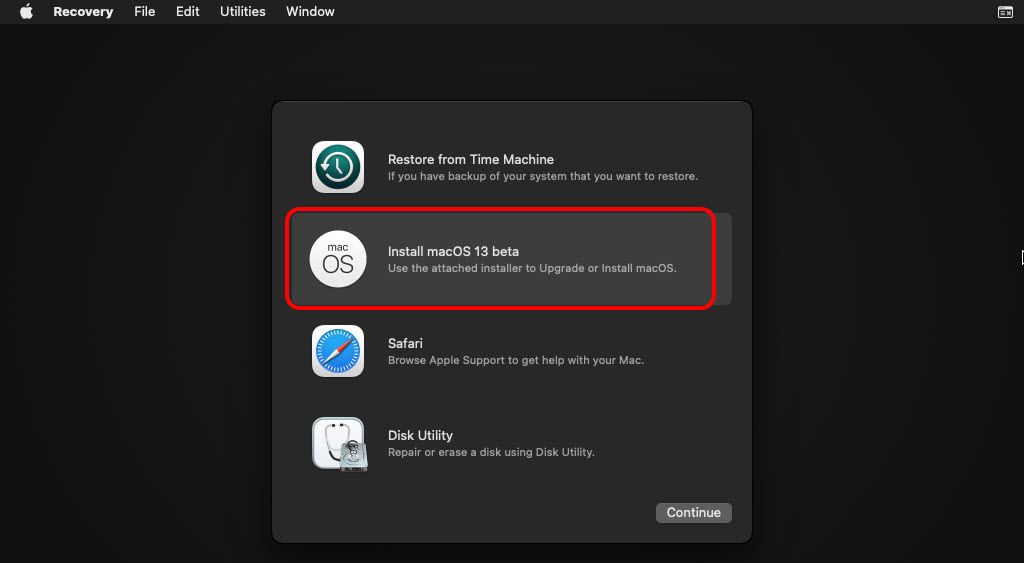Select the Safari option title

coord(405,344)
